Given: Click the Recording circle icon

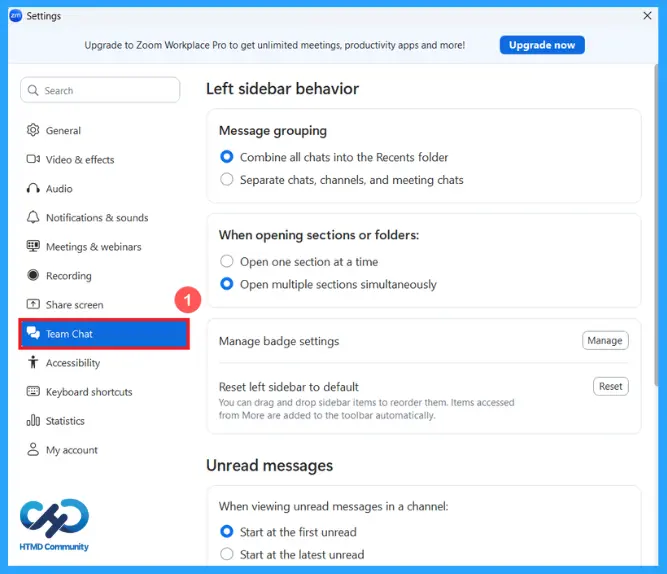Looking at the screenshot, I should click(x=33, y=275).
